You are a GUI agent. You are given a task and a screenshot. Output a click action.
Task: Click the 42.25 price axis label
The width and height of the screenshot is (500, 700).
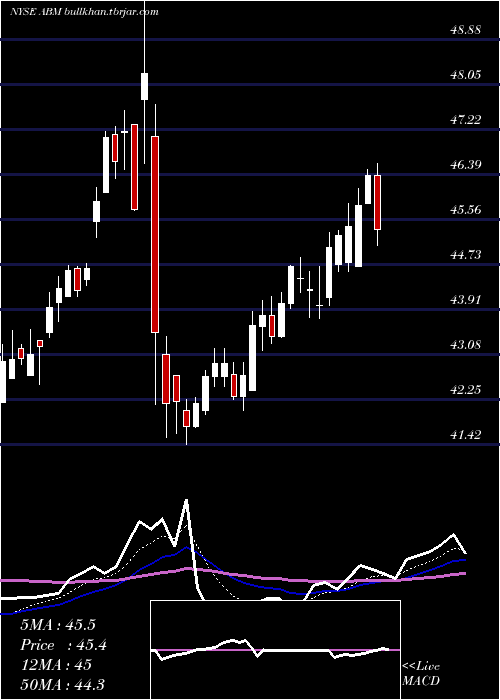click(x=466, y=390)
